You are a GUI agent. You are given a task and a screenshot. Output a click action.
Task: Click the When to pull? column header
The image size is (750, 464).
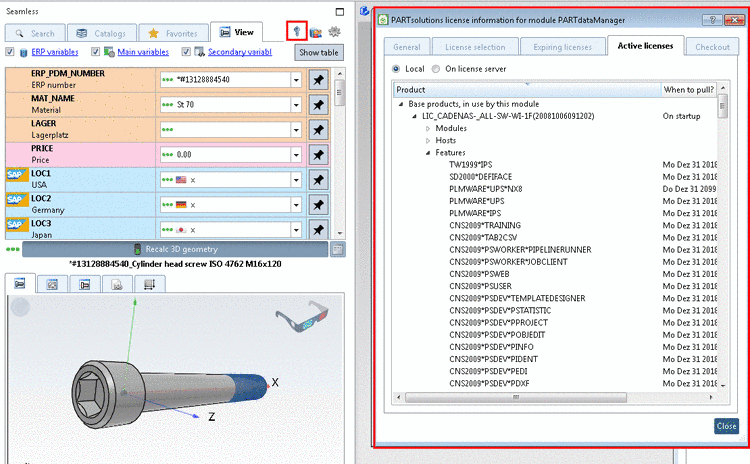pyautogui.click(x=689, y=89)
